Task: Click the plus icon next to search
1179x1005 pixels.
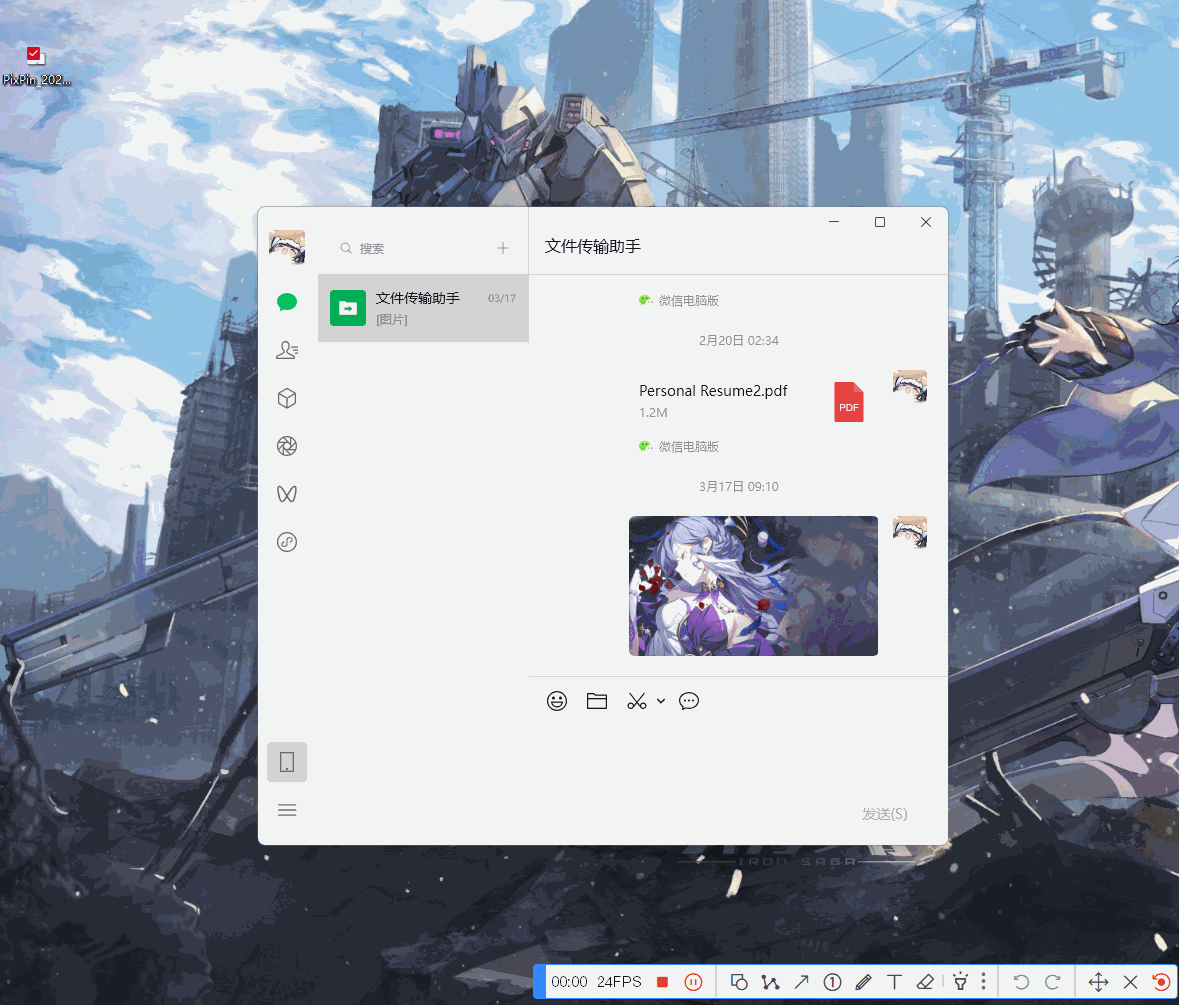Action: point(503,248)
